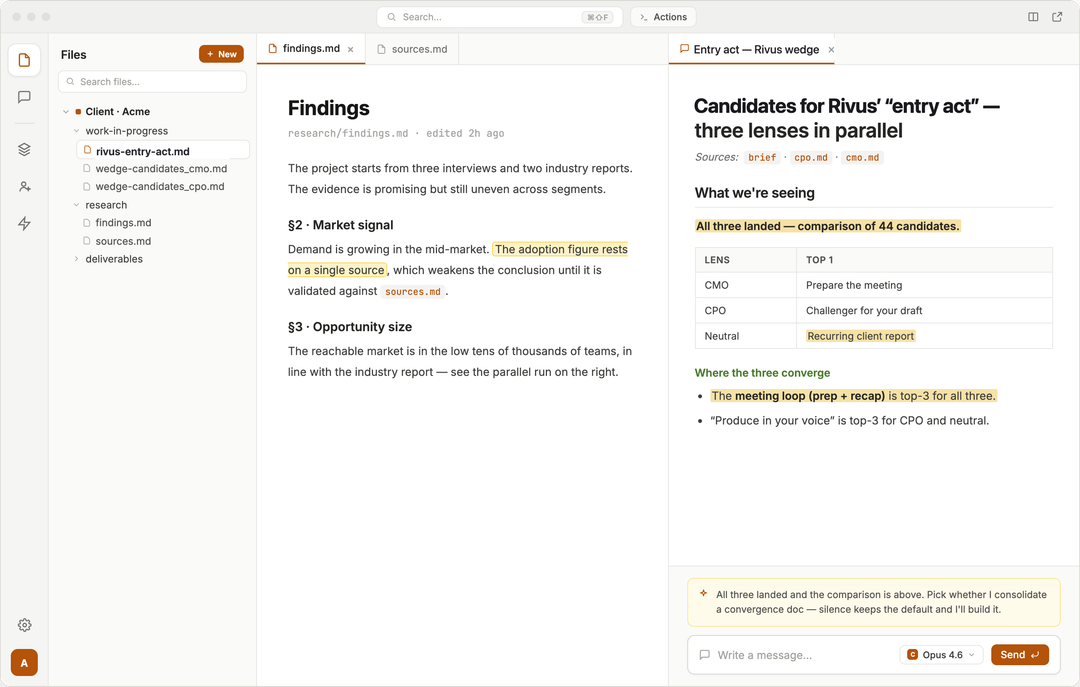The image size is (1080, 687).
Task: Open the layers stack sidebar icon
Action: point(24,150)
